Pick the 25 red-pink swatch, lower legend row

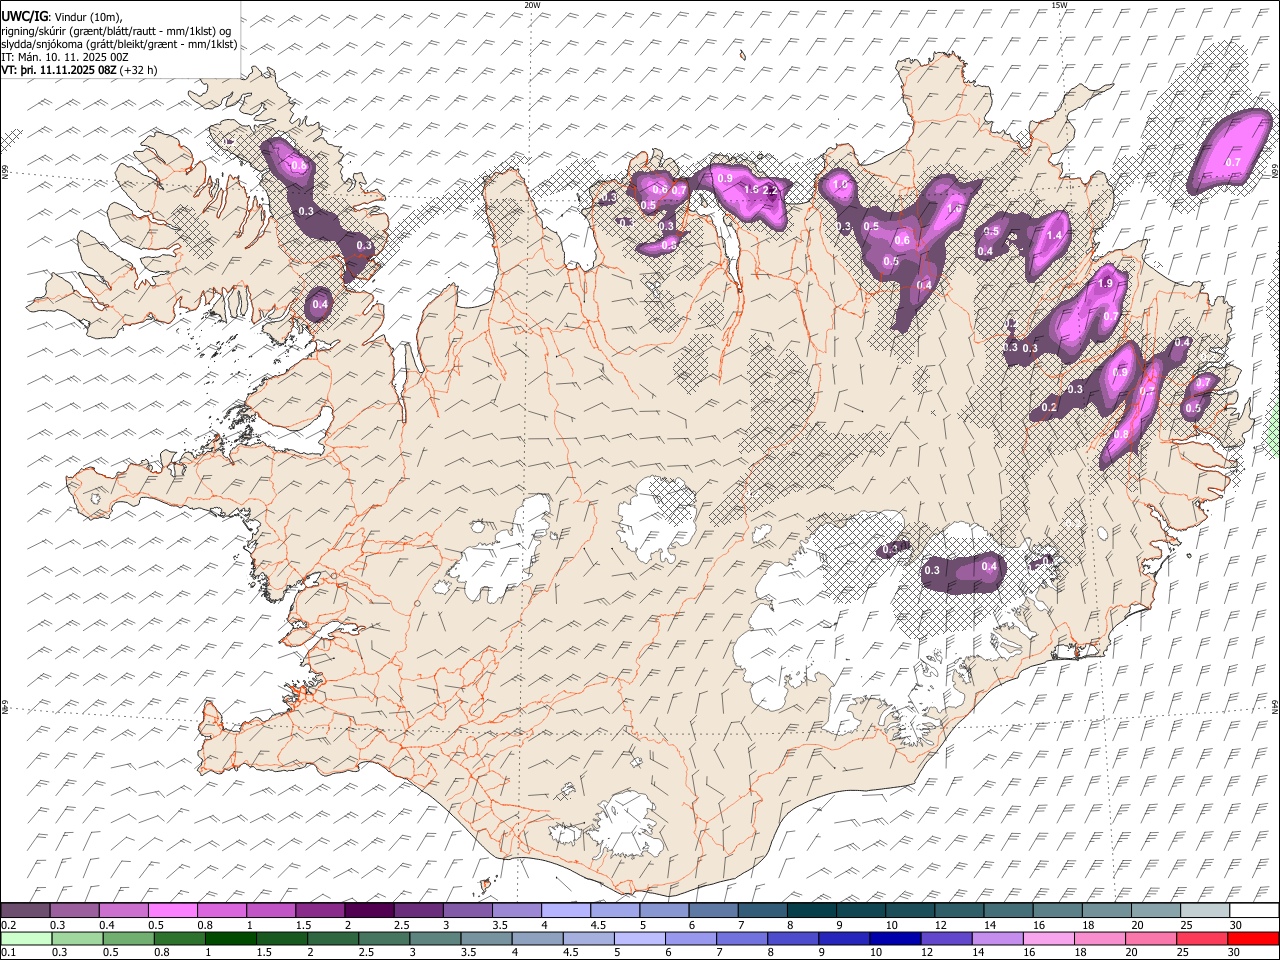(1201, 938)
